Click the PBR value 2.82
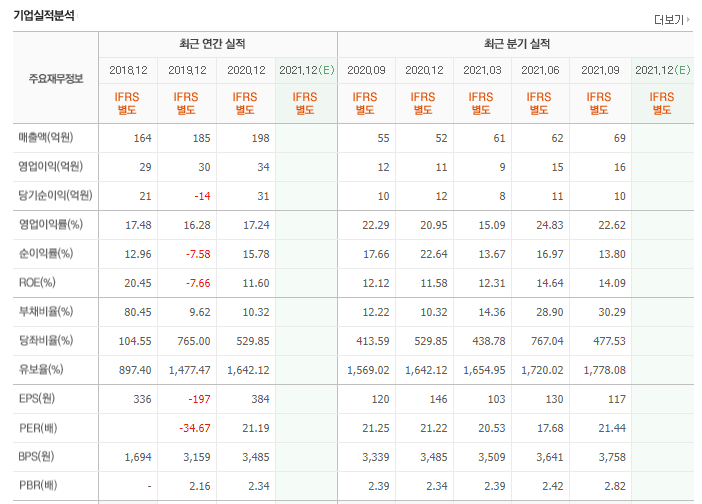The height and width of the screenshot is (504, 702). pos(615,486)
